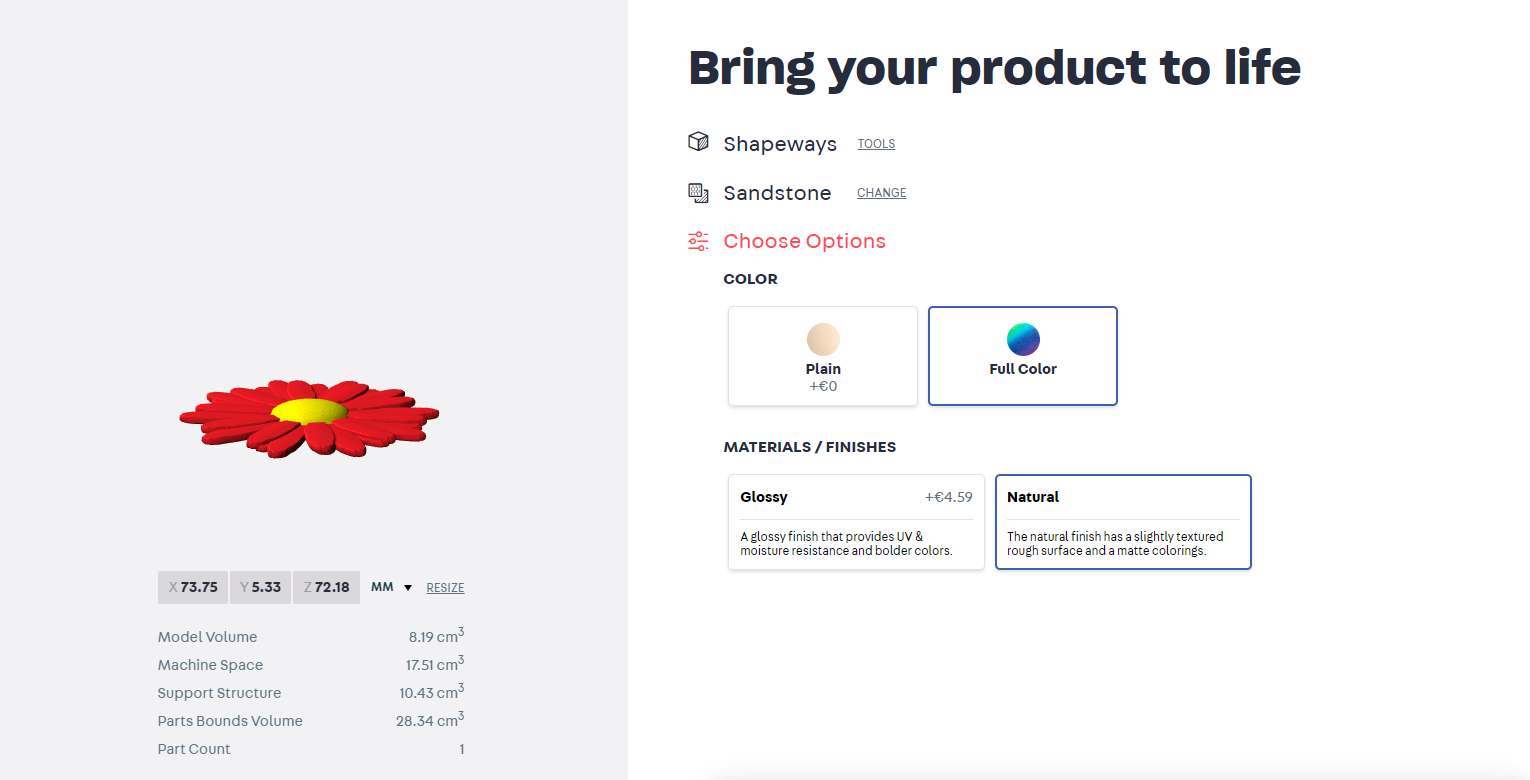Click the Plain beige color circle
This screenshot has height=780, width=1530.
point(823,339)
